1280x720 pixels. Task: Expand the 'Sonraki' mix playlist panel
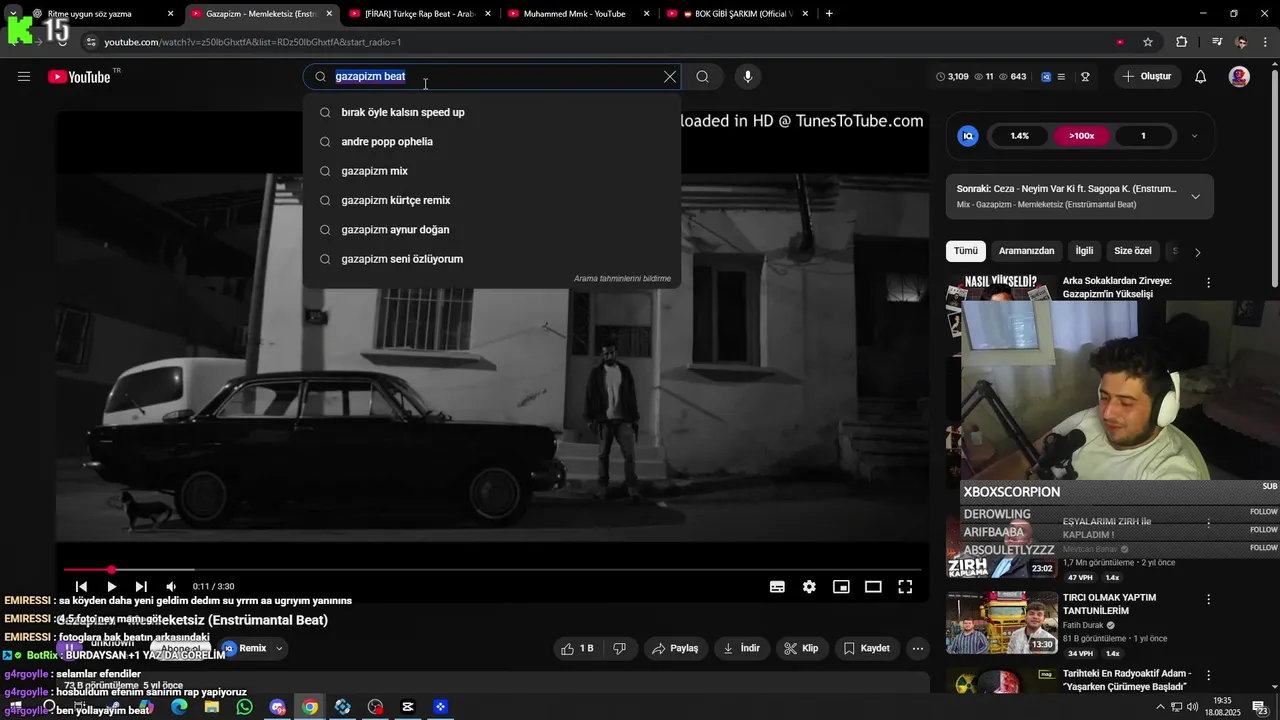click(x=1195, y=197)
